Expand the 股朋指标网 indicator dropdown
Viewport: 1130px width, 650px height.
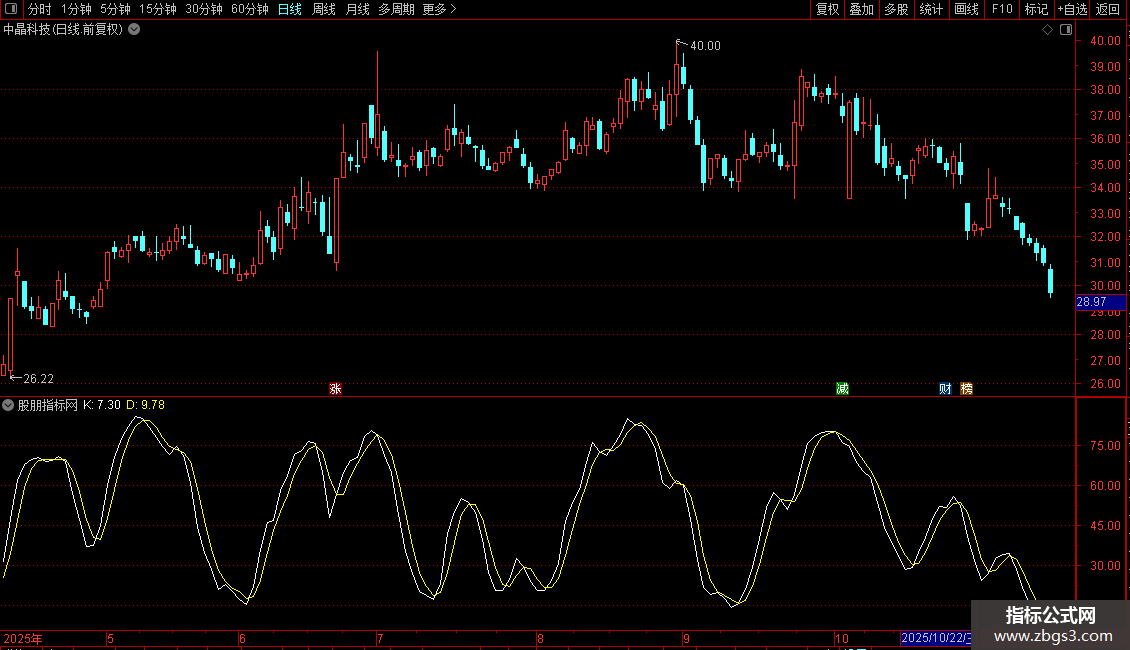pyautogui.click(x=9, y=405)
